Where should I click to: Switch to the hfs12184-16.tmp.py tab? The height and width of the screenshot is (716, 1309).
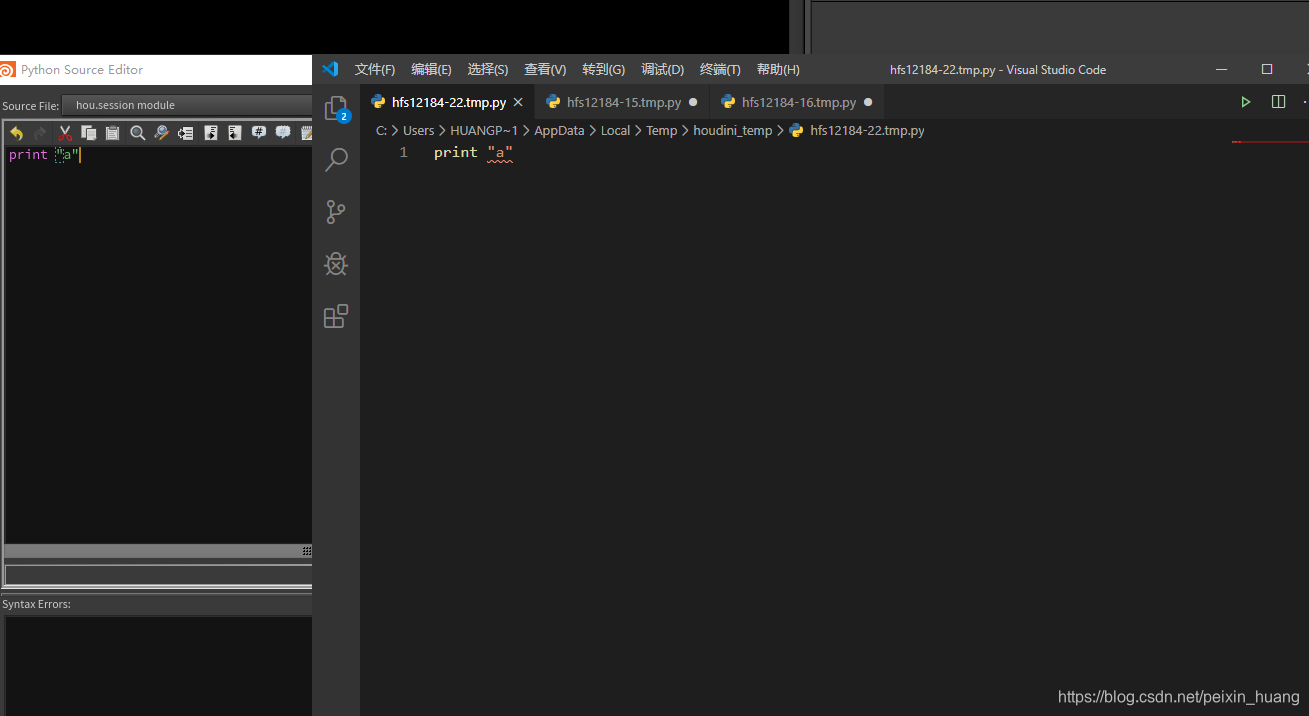(x=798, y=101)
